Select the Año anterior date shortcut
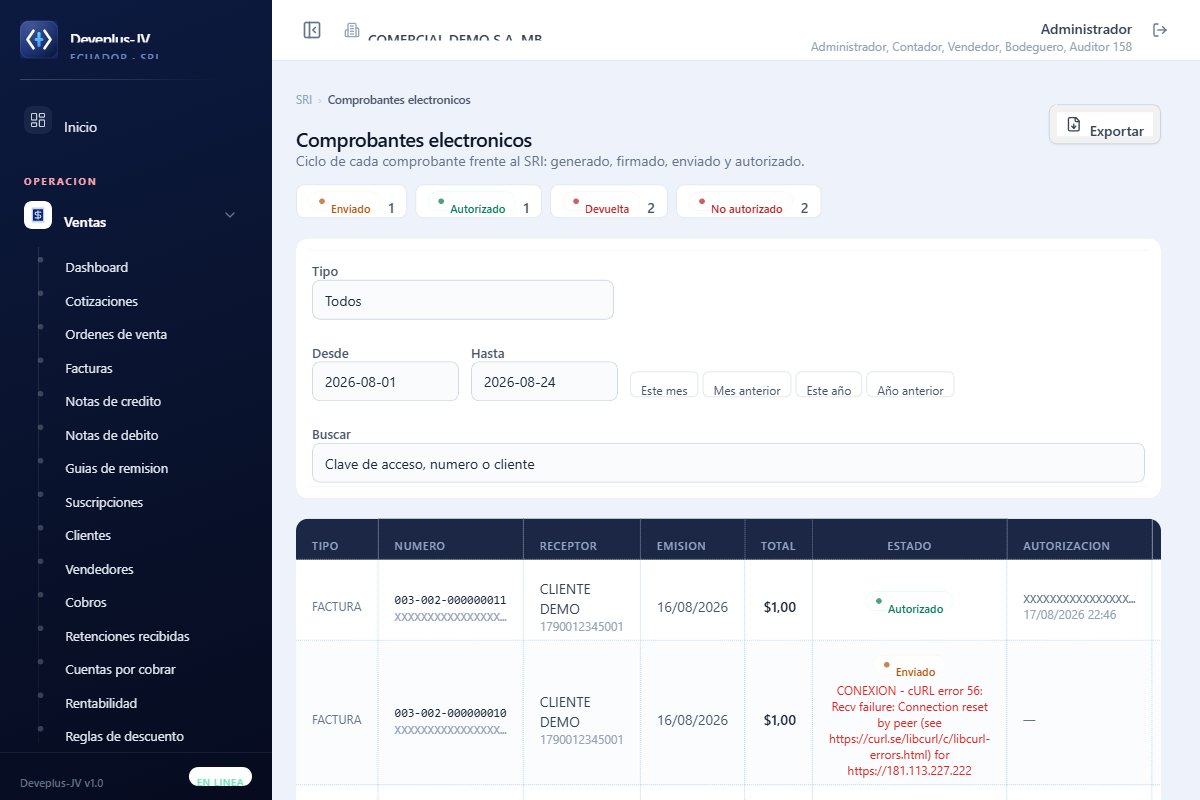 (910, 385)
